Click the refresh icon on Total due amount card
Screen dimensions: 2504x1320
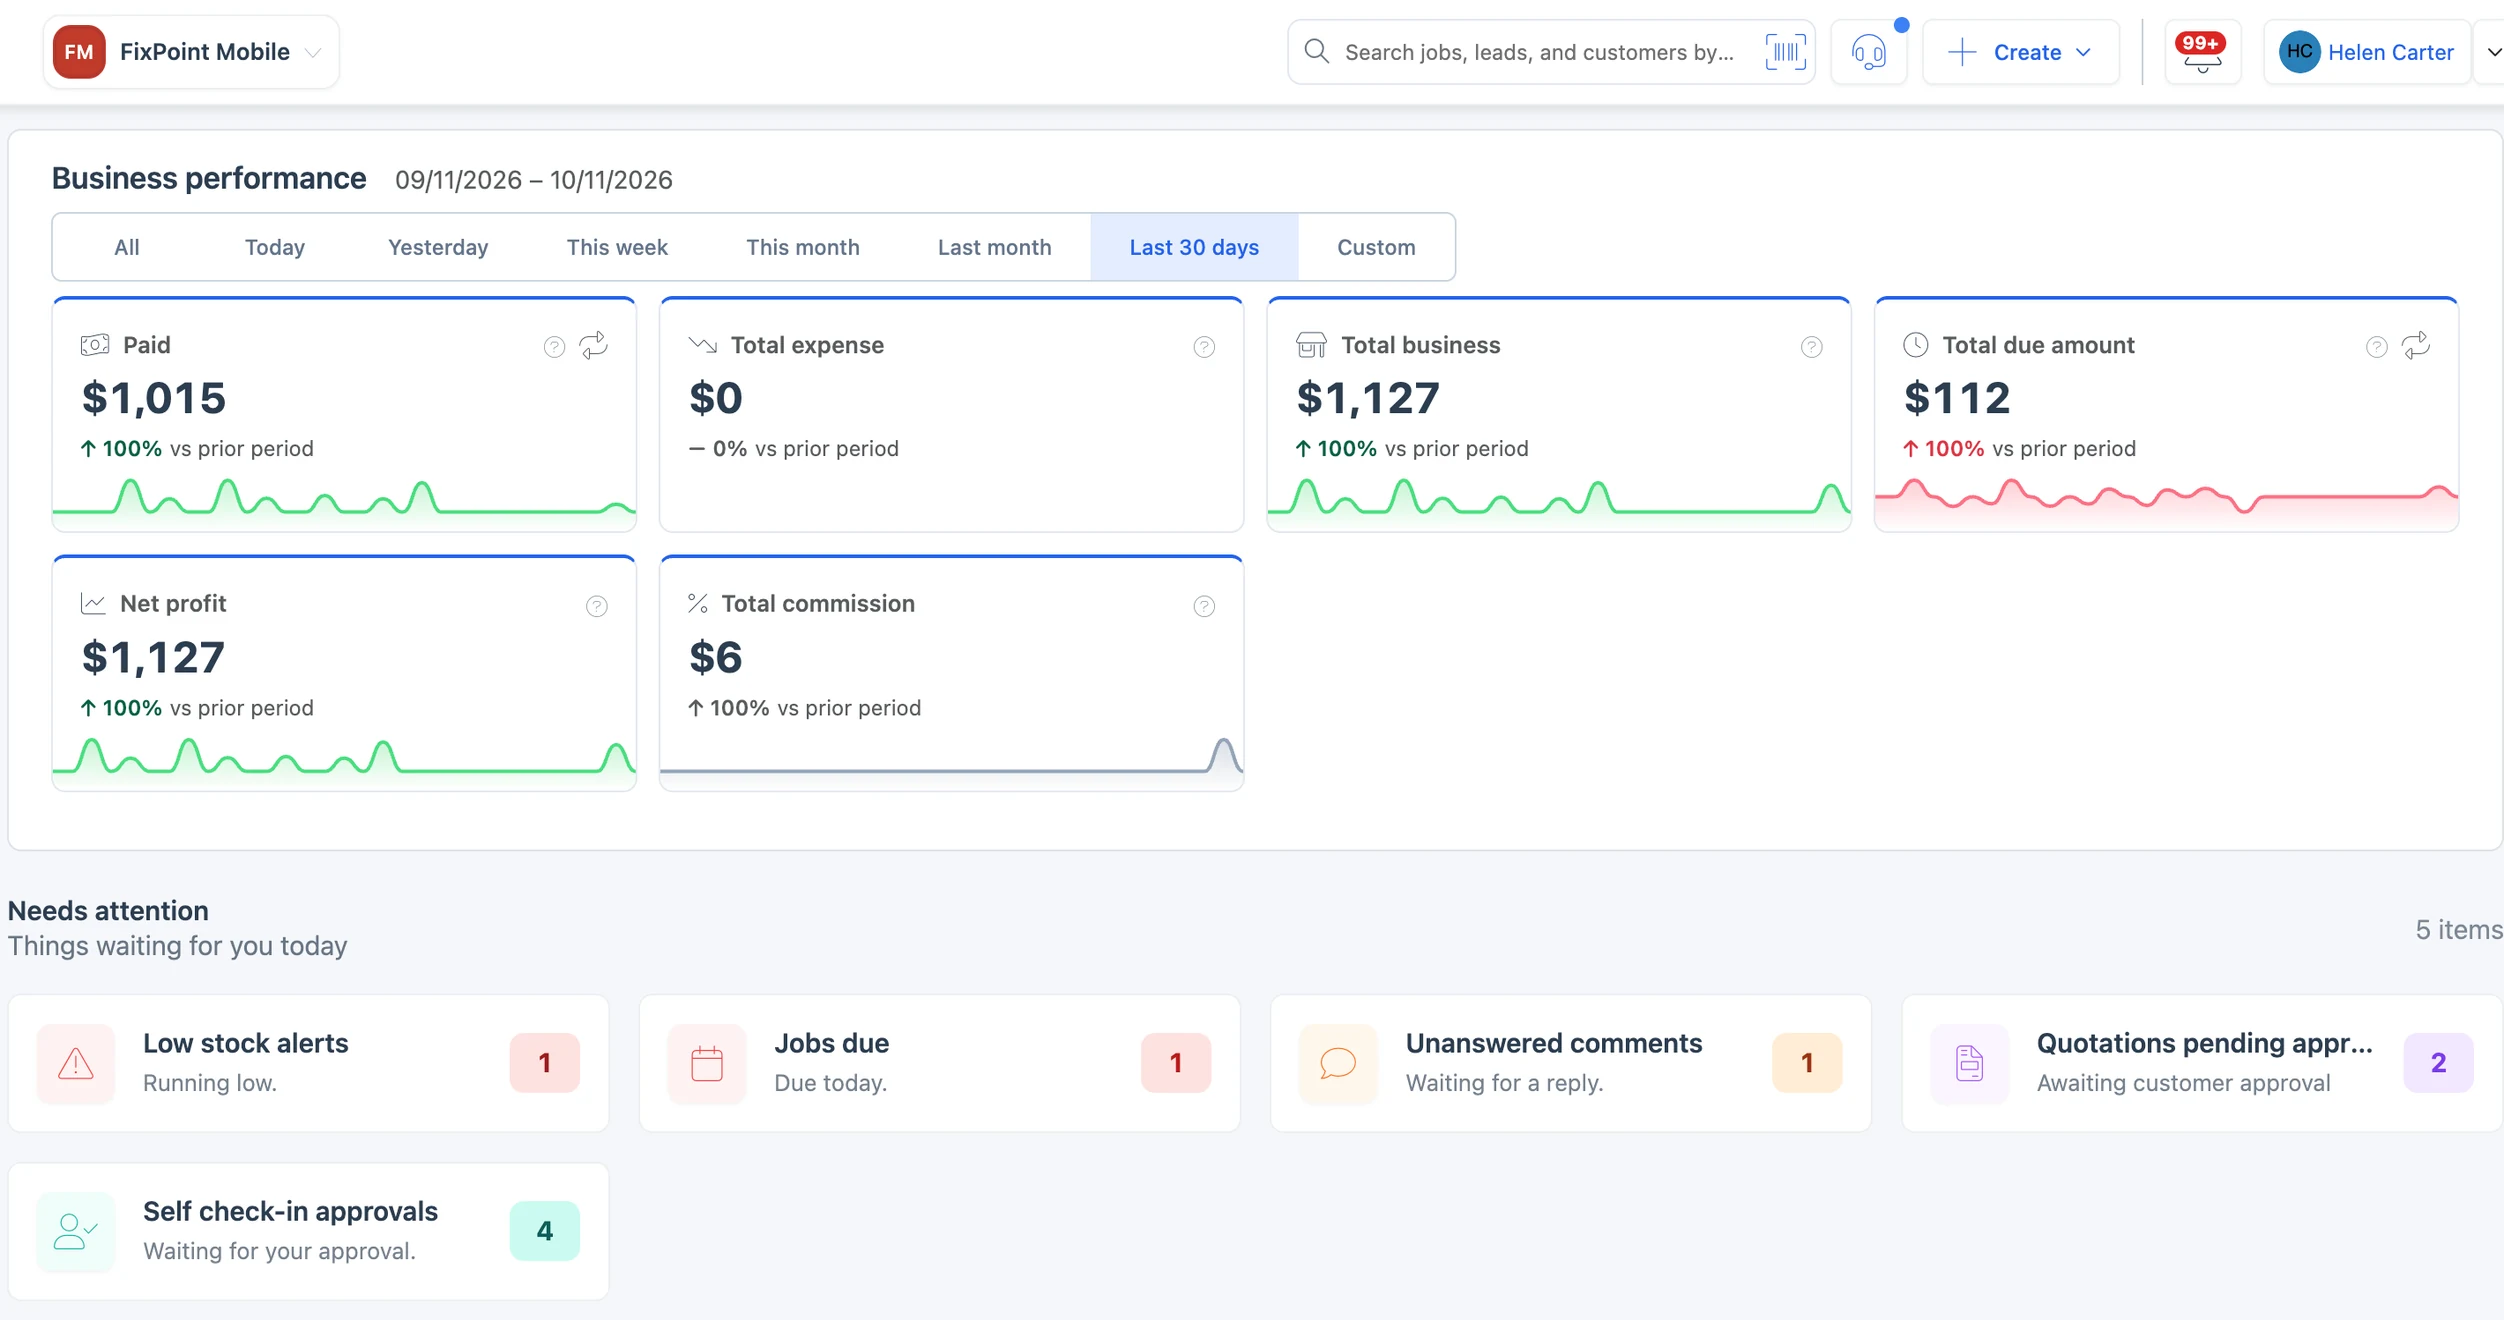click(x=2416, y=345)
